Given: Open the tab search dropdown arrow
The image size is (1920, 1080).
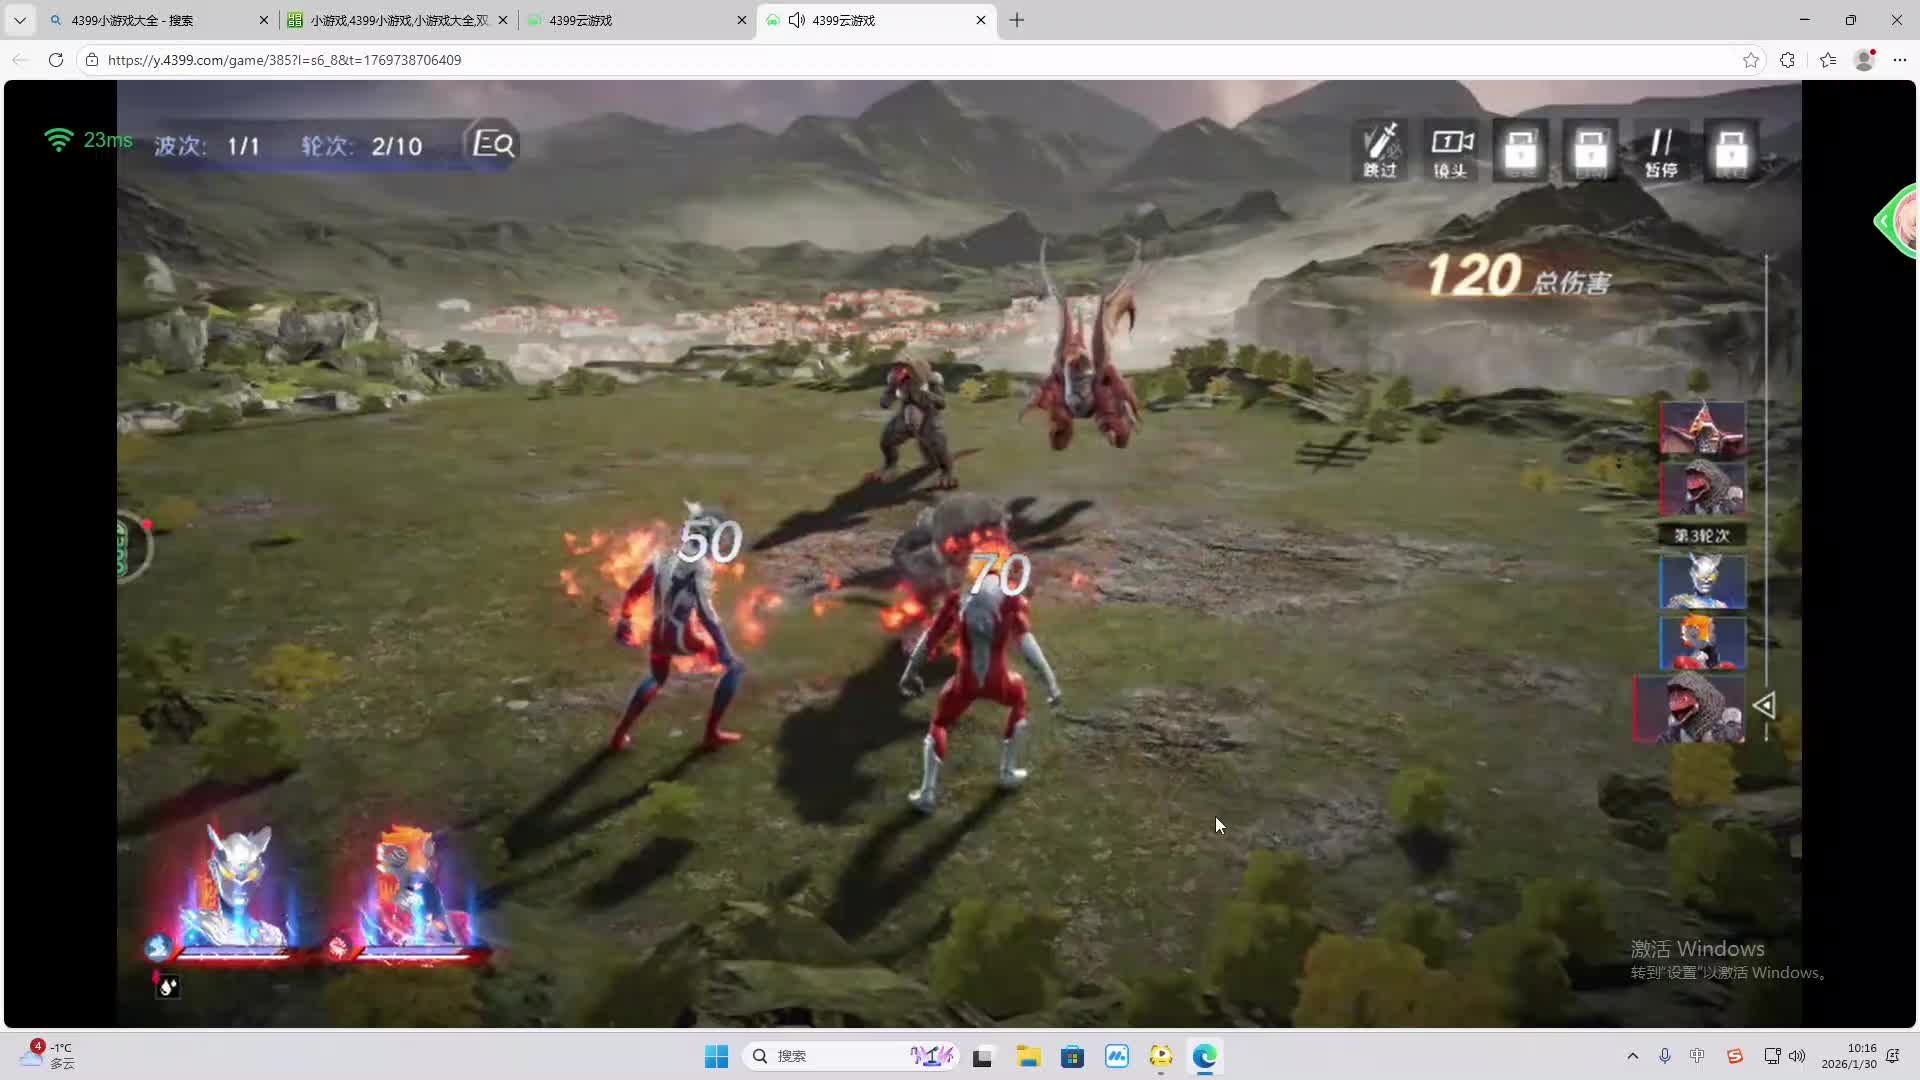Looking at the screenshot, I should point(19,20).
